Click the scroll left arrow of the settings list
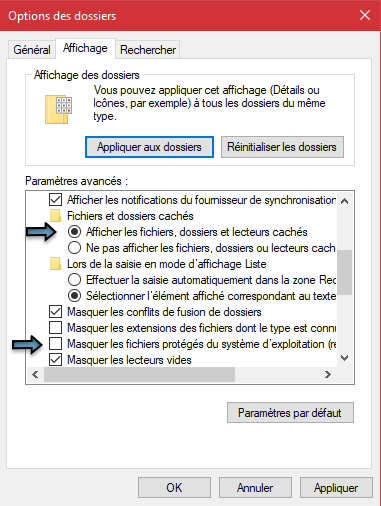 [x=35, y=374]
